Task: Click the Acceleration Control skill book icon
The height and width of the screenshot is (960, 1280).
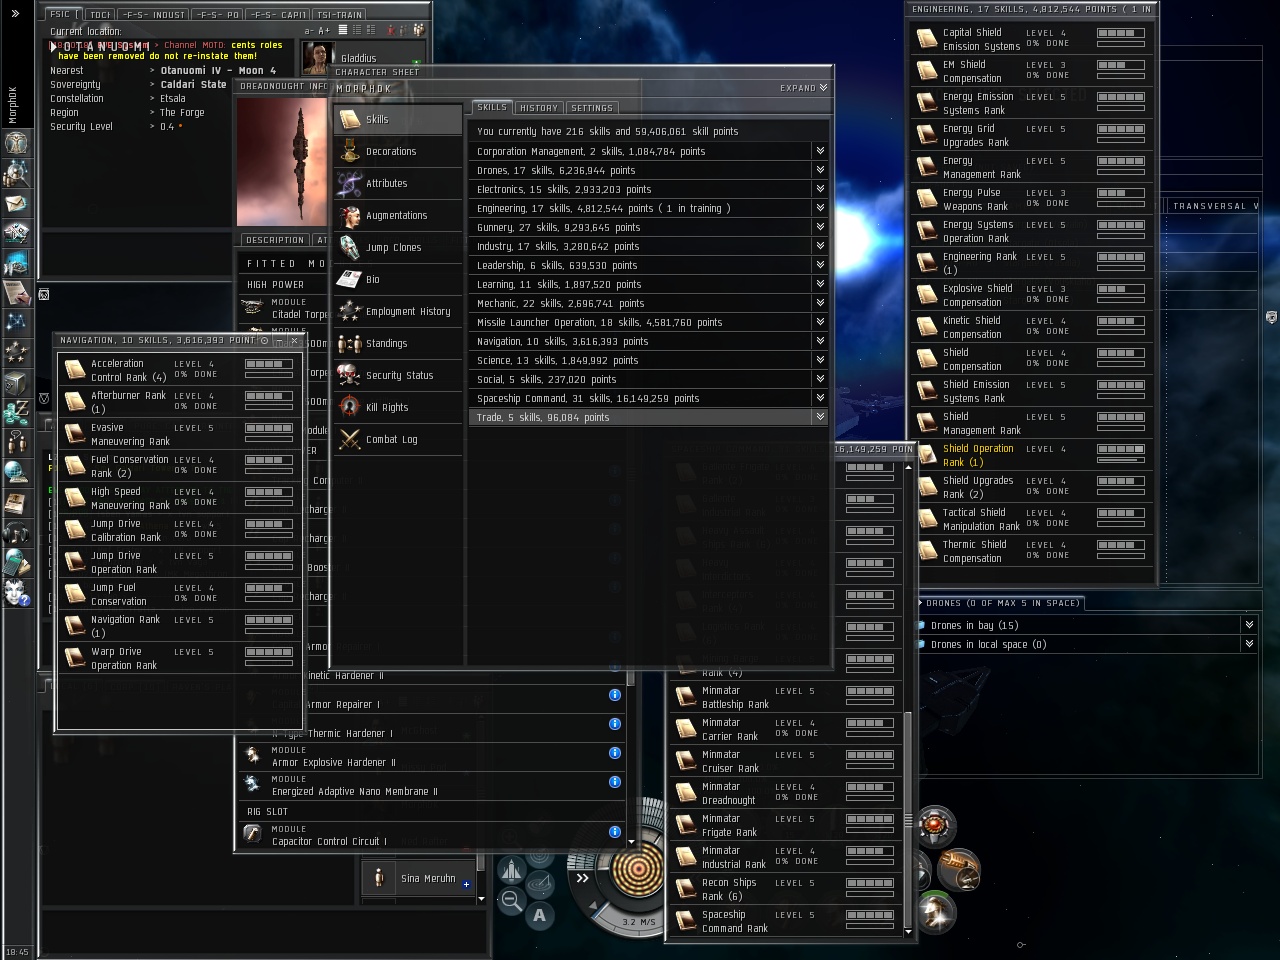Action: (x=74, y=370)
